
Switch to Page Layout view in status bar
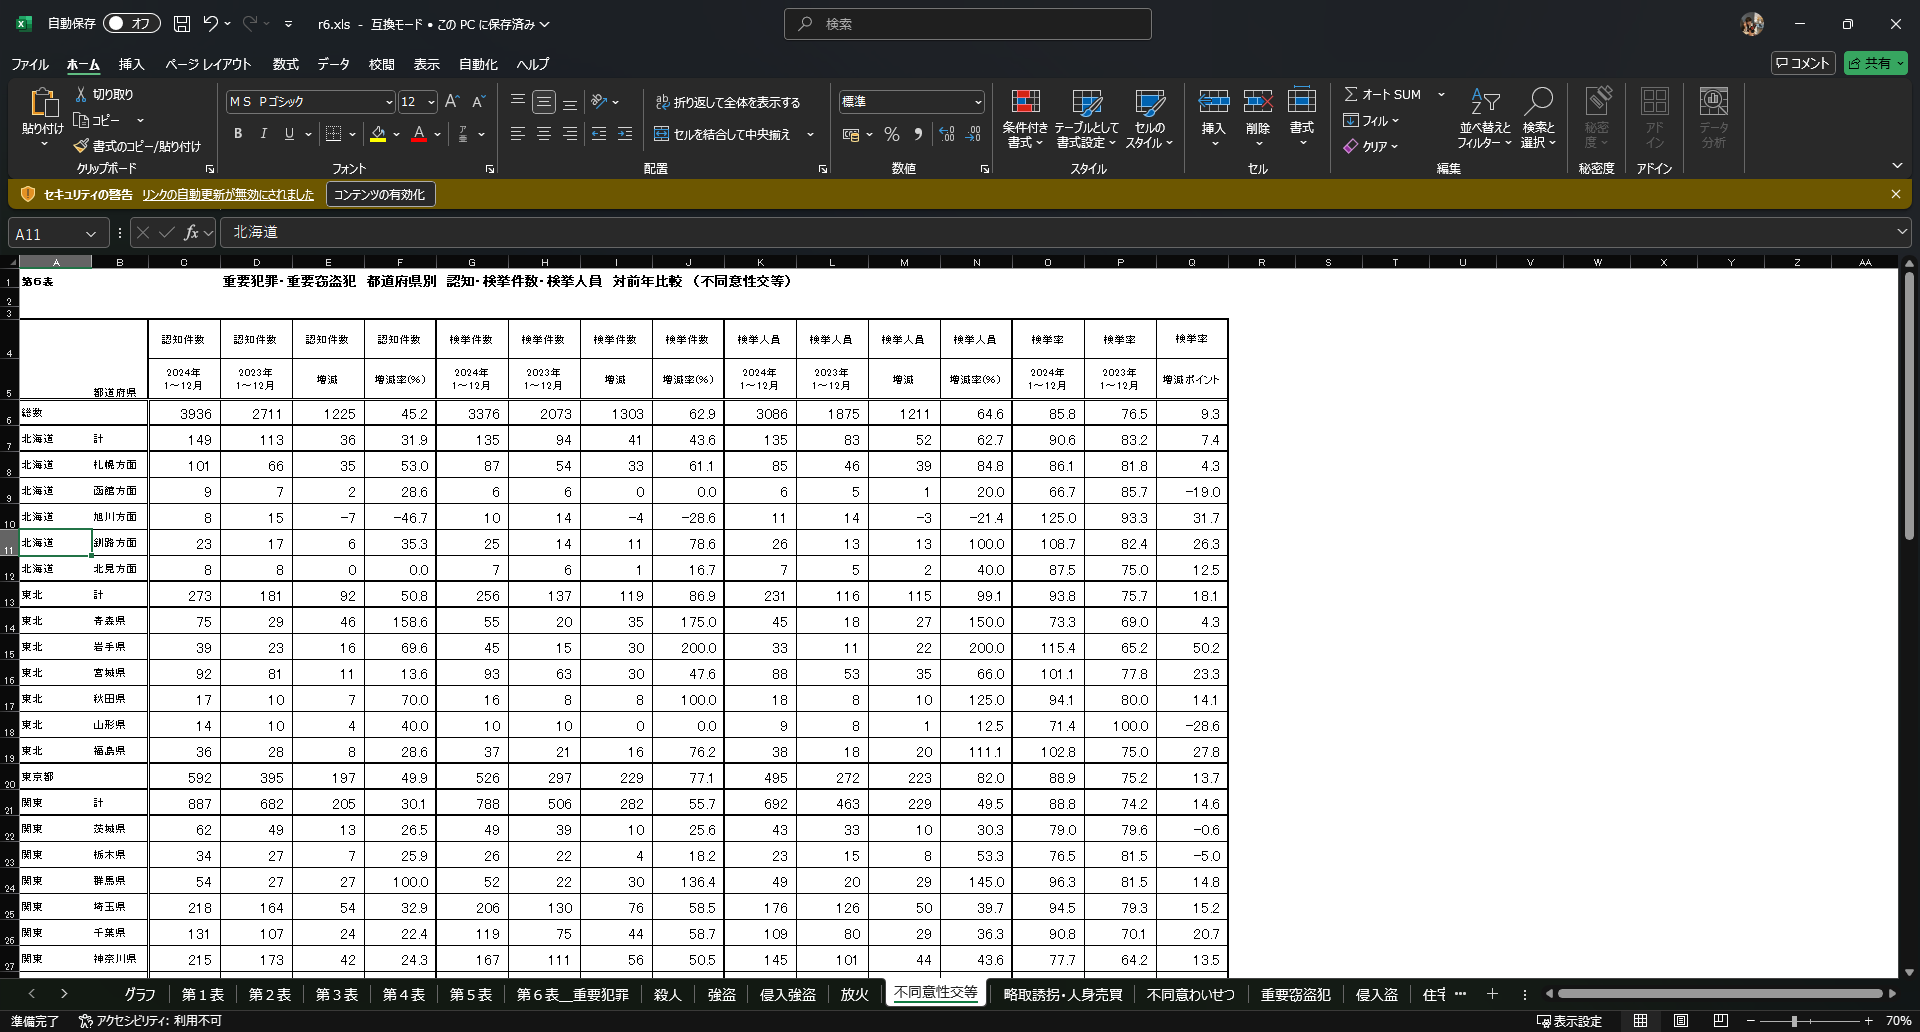pos(1681,1021)
